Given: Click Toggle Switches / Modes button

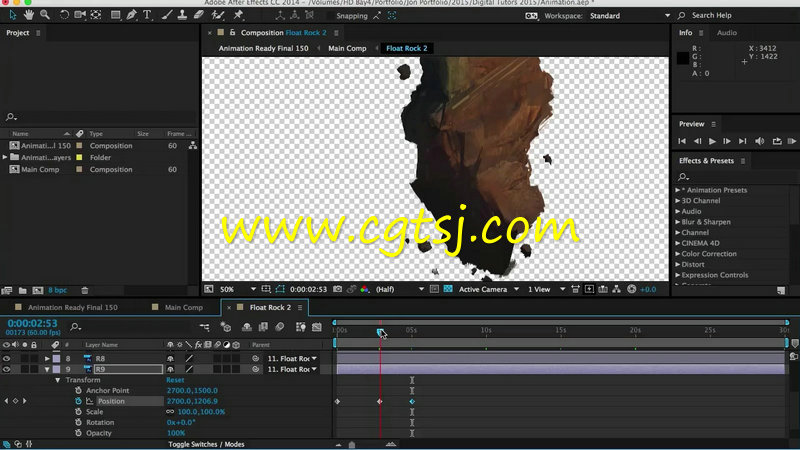Looking at the screenshot, I should point(206,444).
